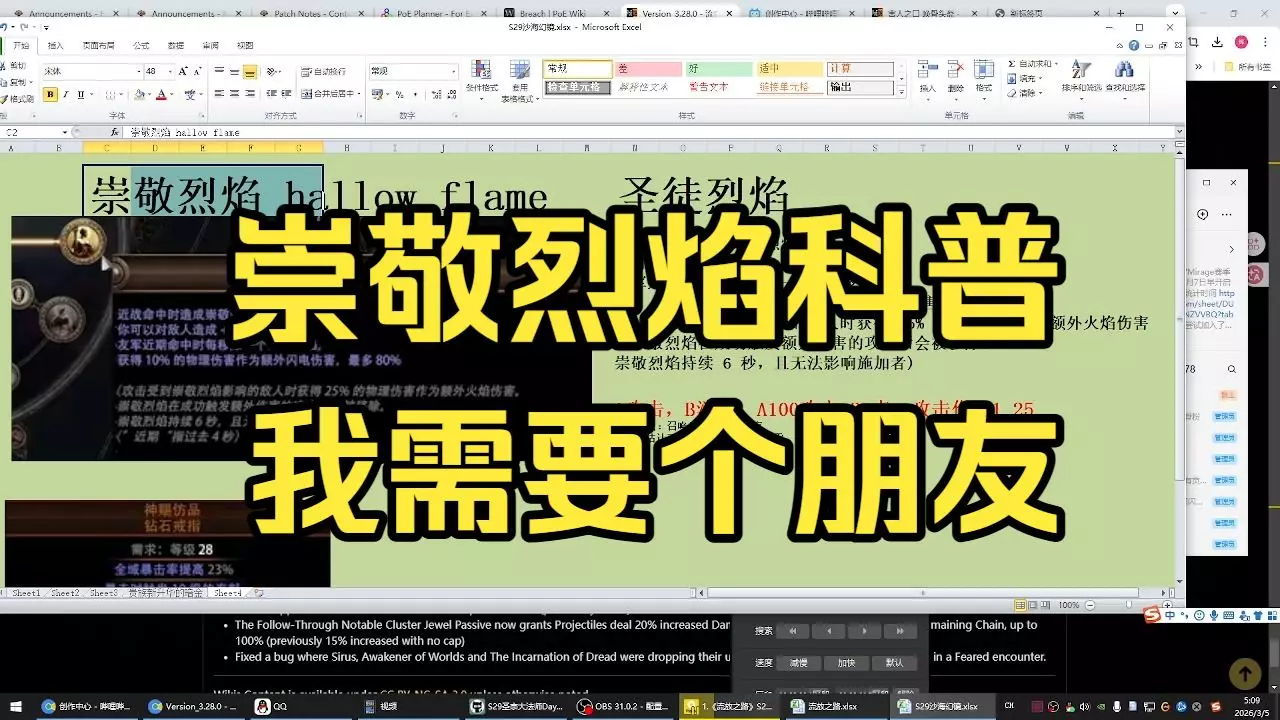Toggle Italic formatting in Excel ribbon
Image resolution: width=1280 pixels, height=720 pixels.
click(x=65, y=94)
